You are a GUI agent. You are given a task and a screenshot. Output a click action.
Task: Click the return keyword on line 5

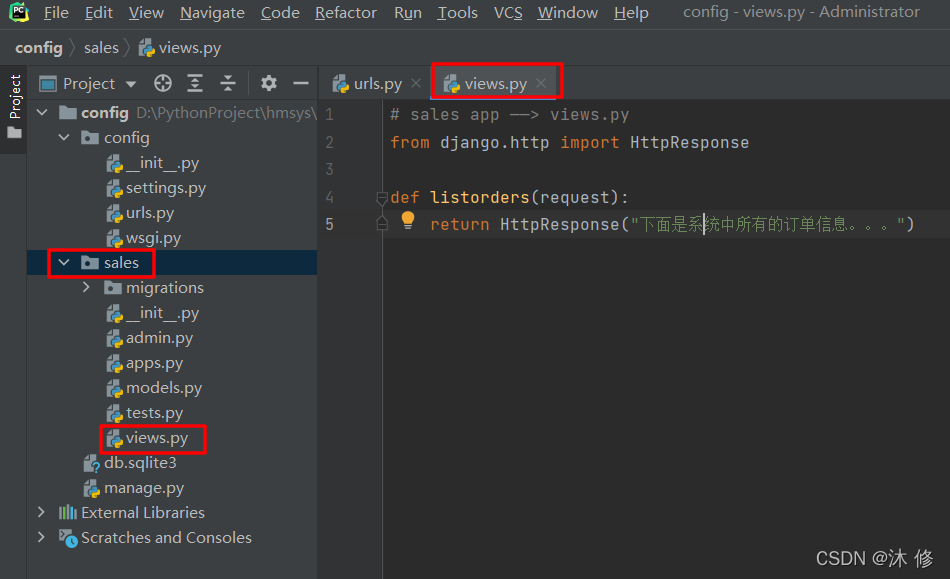(x=460, y=225)
